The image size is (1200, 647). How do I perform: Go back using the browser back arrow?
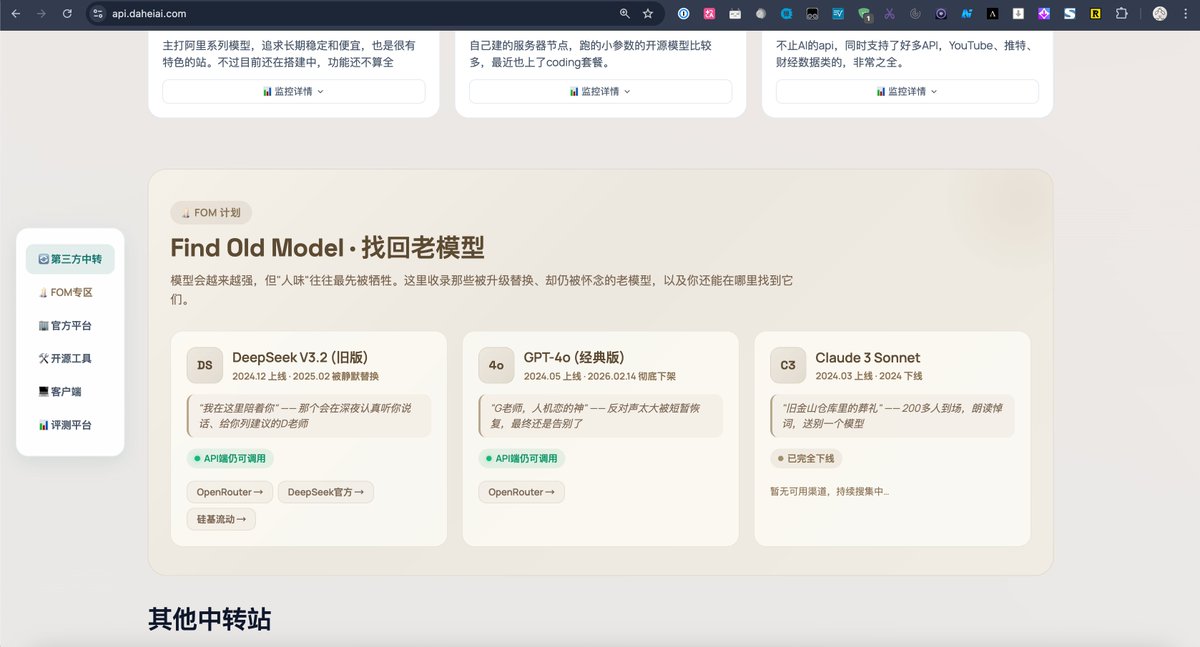coord(15,14)
